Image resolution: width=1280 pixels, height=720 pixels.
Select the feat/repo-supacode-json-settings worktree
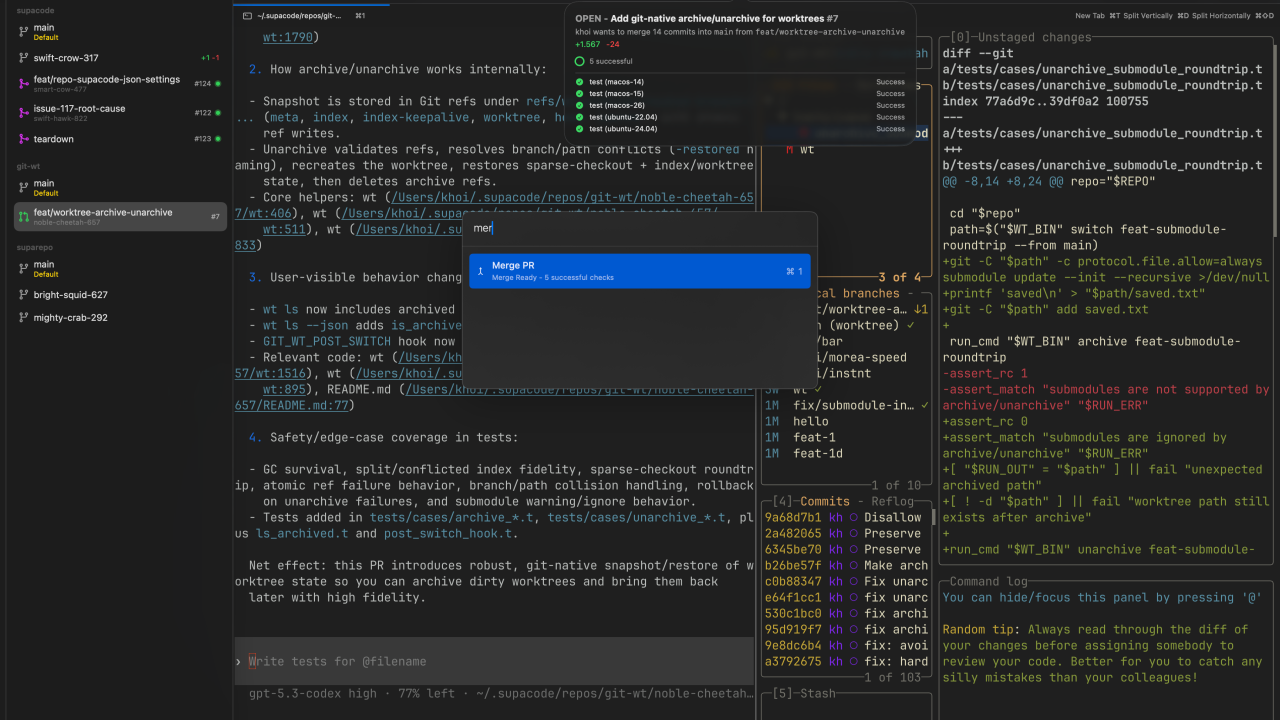click(x=121, y=84)
